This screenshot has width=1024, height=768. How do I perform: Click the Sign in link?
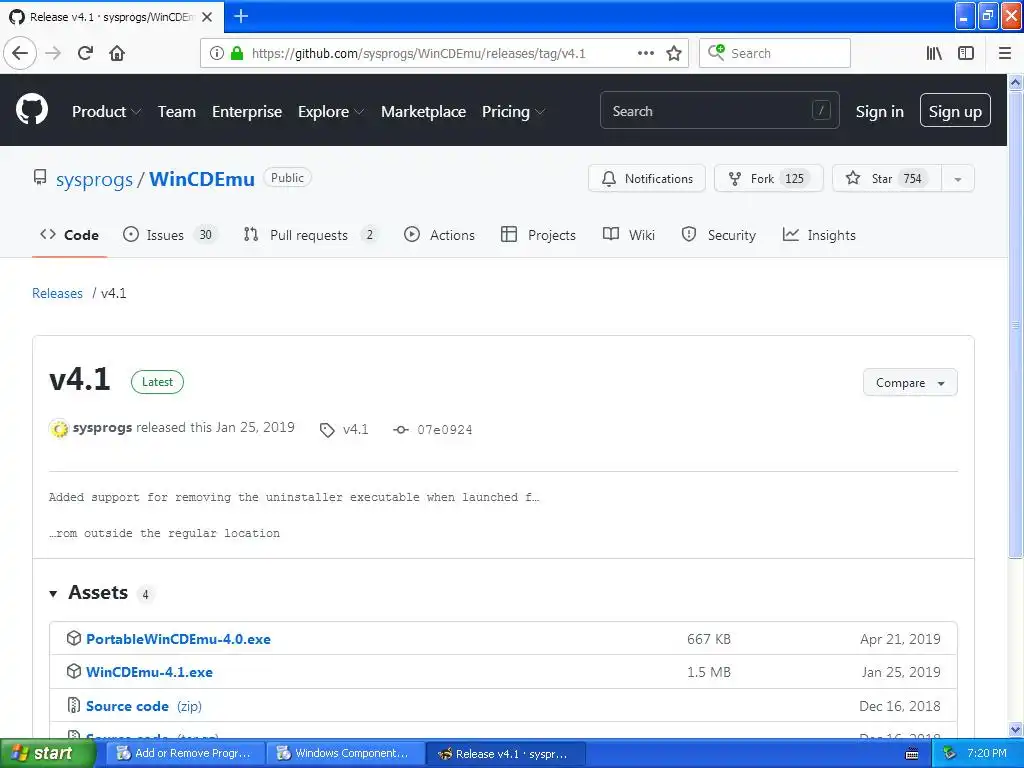880,112
